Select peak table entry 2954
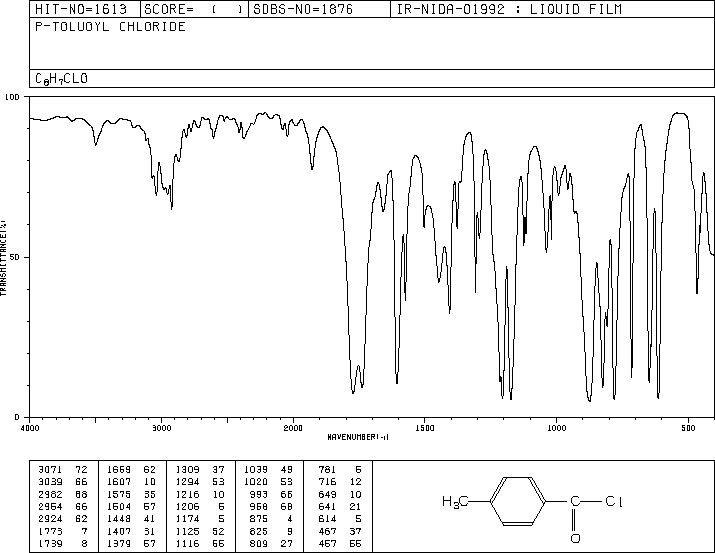Screen dimensions: 715x553 coord(50,506)
